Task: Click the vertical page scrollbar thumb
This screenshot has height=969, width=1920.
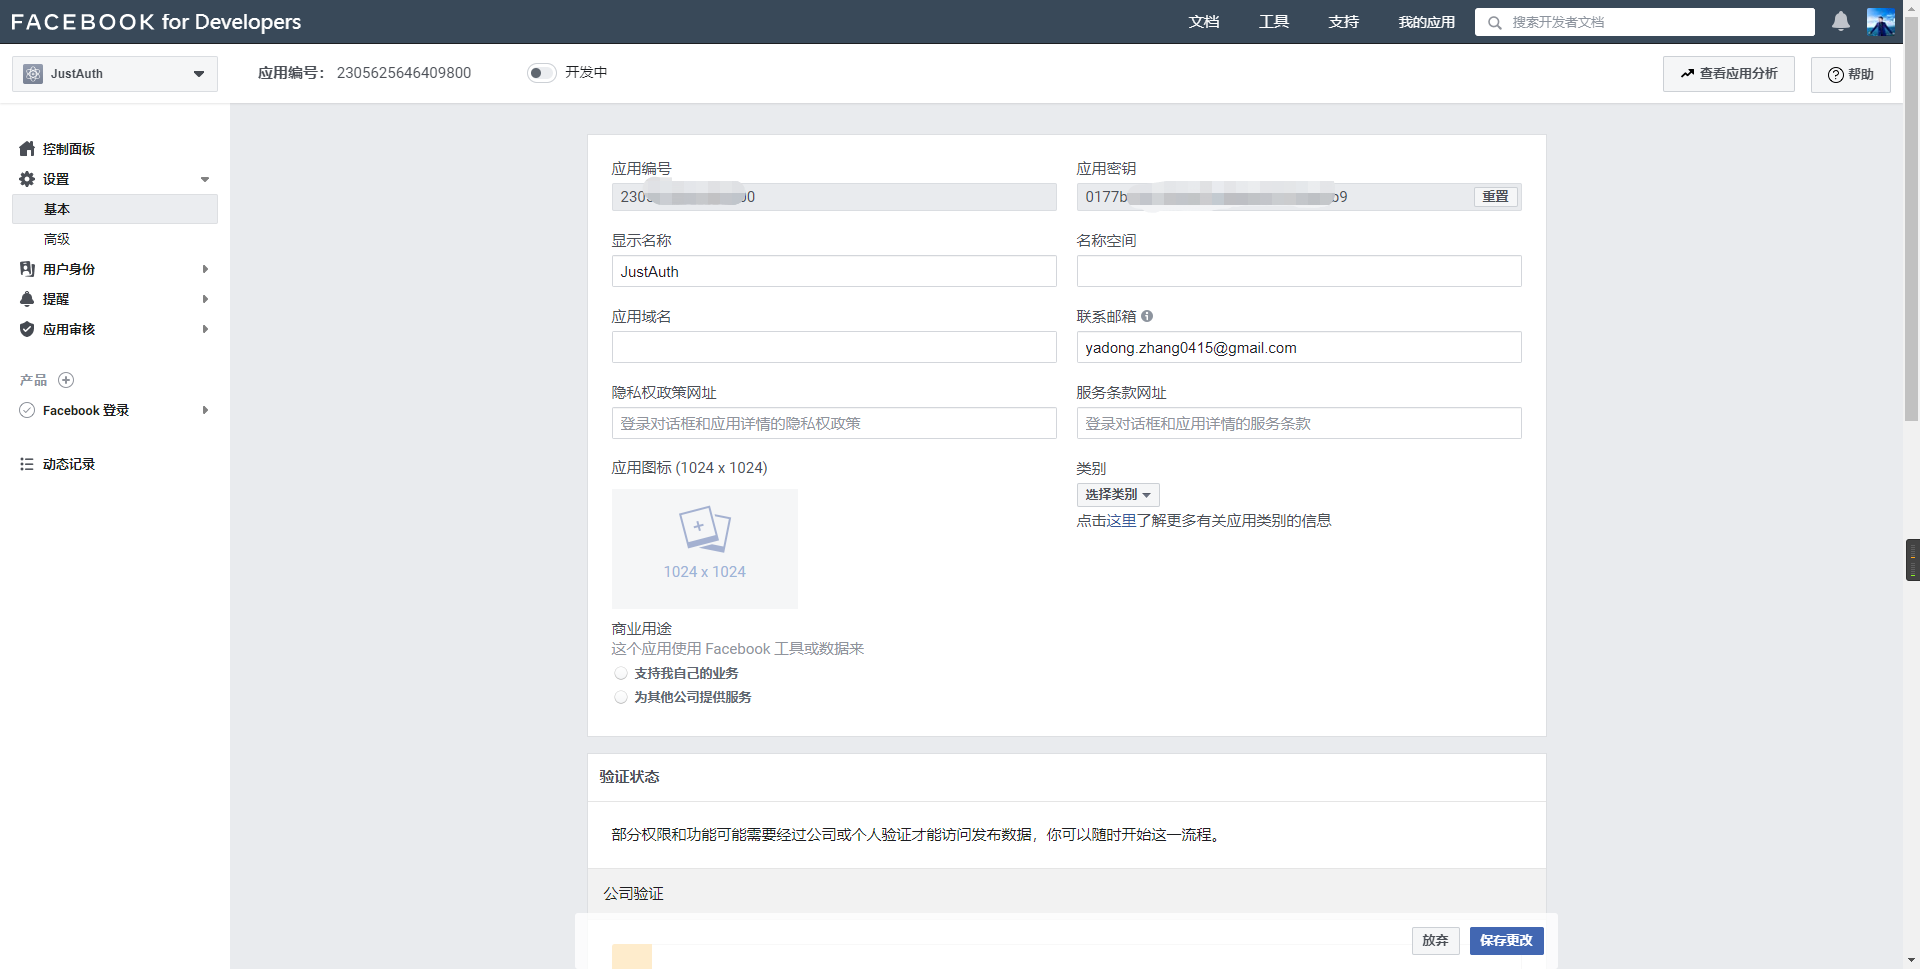Action: (1911, 220)
